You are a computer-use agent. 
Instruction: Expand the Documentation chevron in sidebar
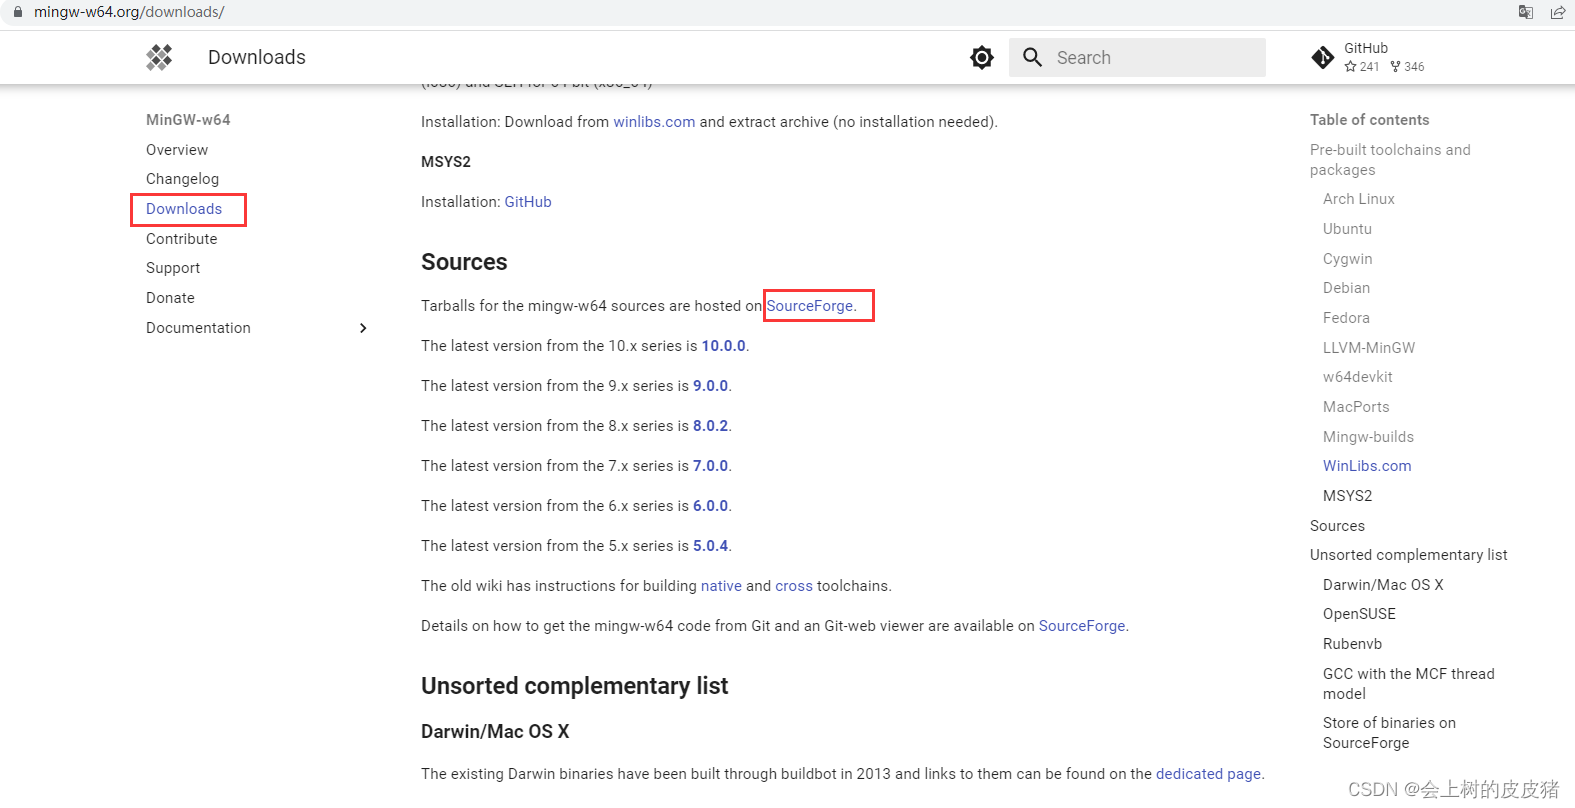(363, 328)
